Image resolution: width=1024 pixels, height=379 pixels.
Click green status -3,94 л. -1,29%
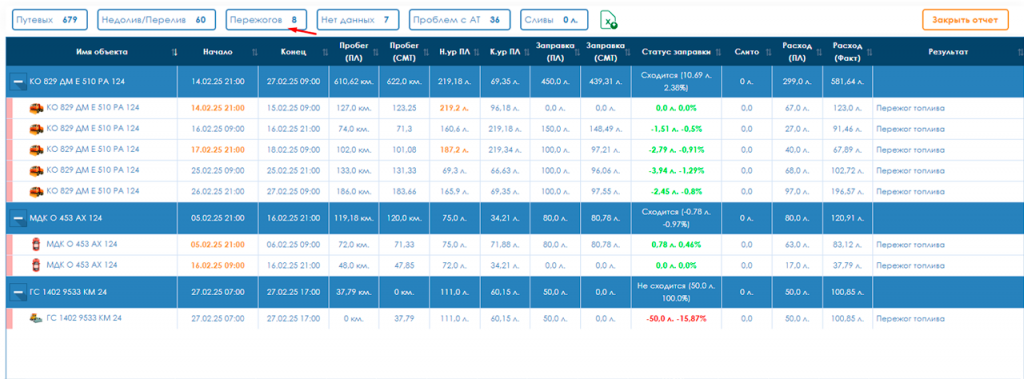[677, 171]
